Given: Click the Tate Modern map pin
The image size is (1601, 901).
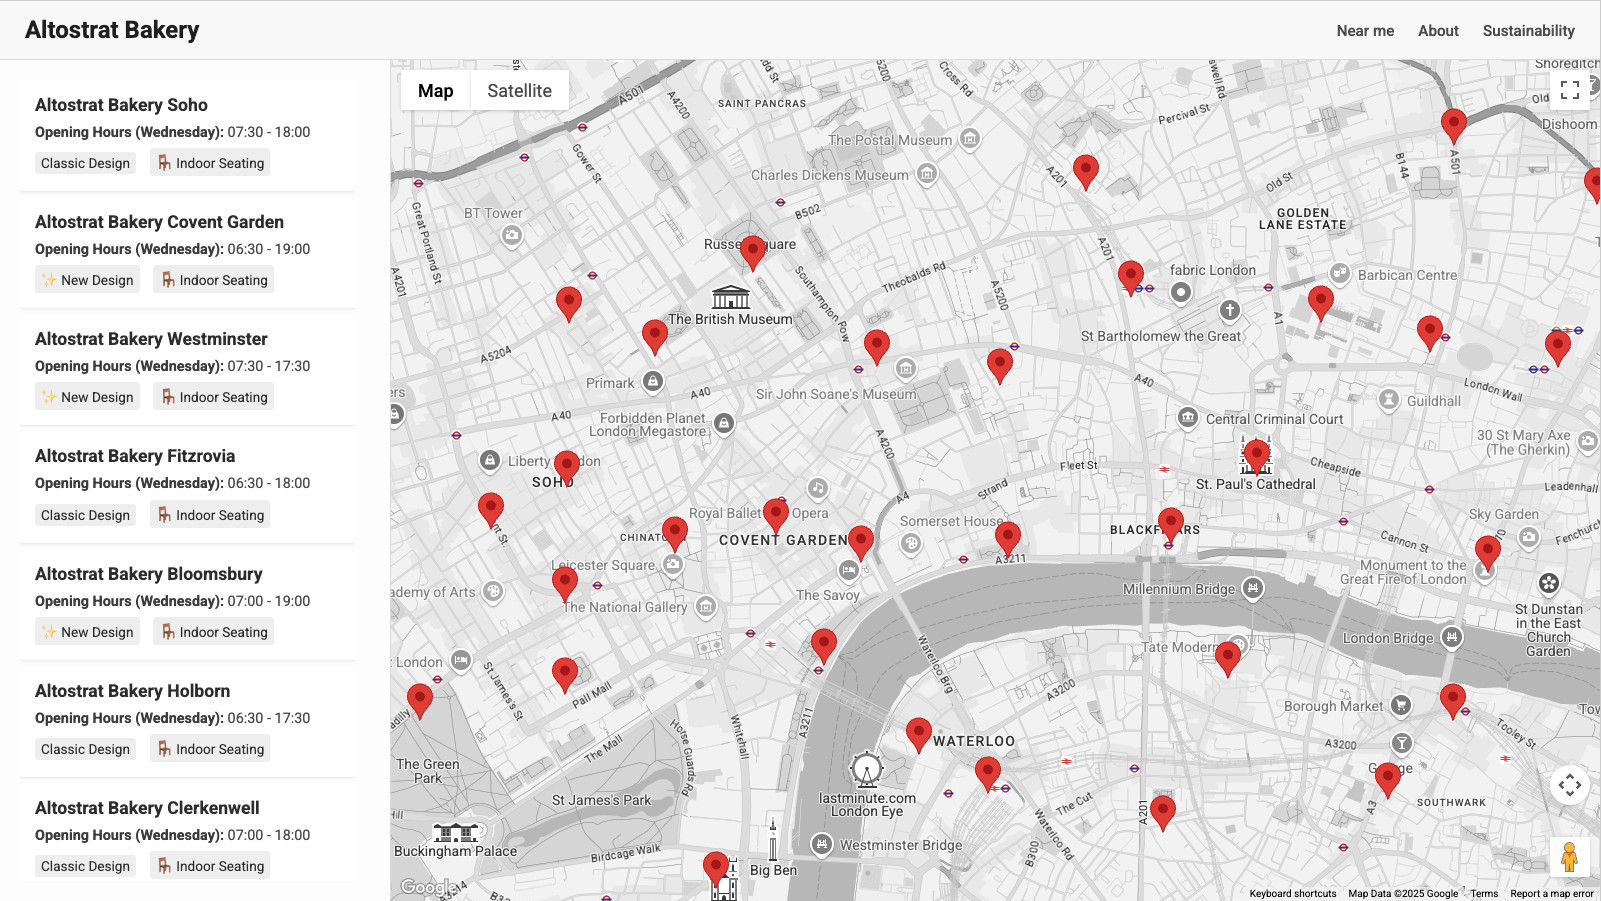Looking at the screenshot, I should click(x=1227, y=657).
